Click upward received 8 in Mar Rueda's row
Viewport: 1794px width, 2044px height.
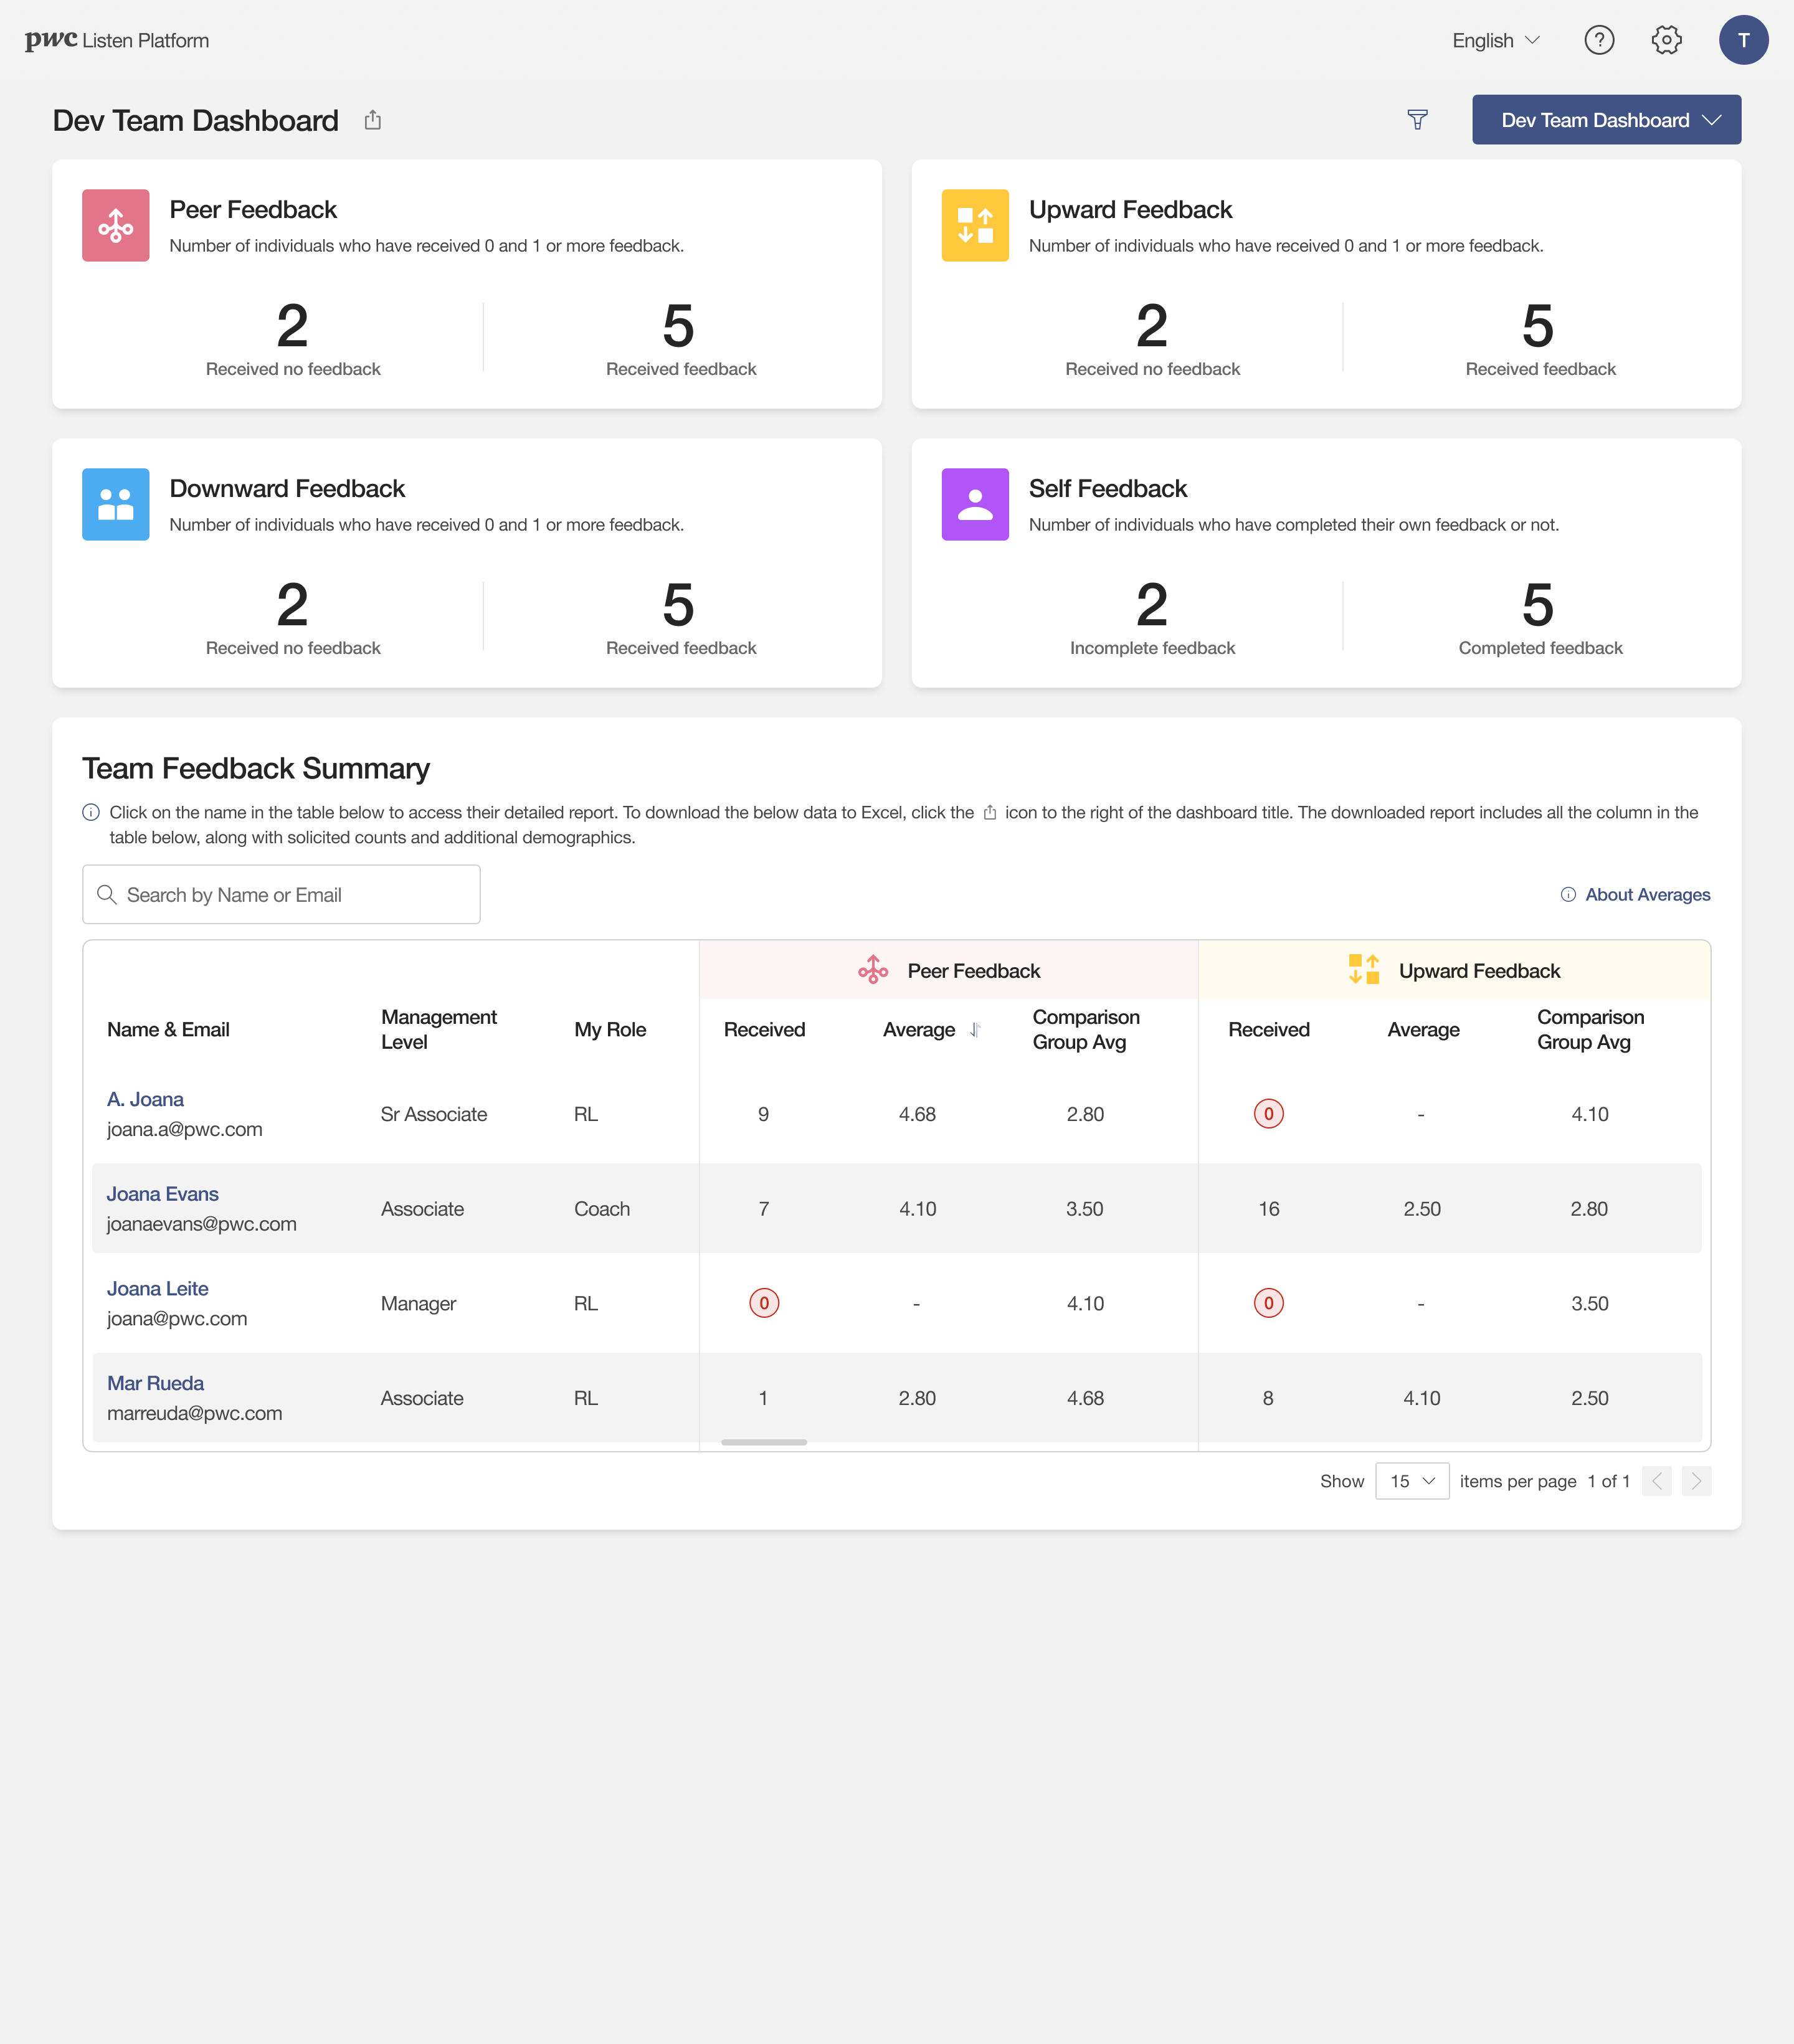(x=1268, y=1398)
